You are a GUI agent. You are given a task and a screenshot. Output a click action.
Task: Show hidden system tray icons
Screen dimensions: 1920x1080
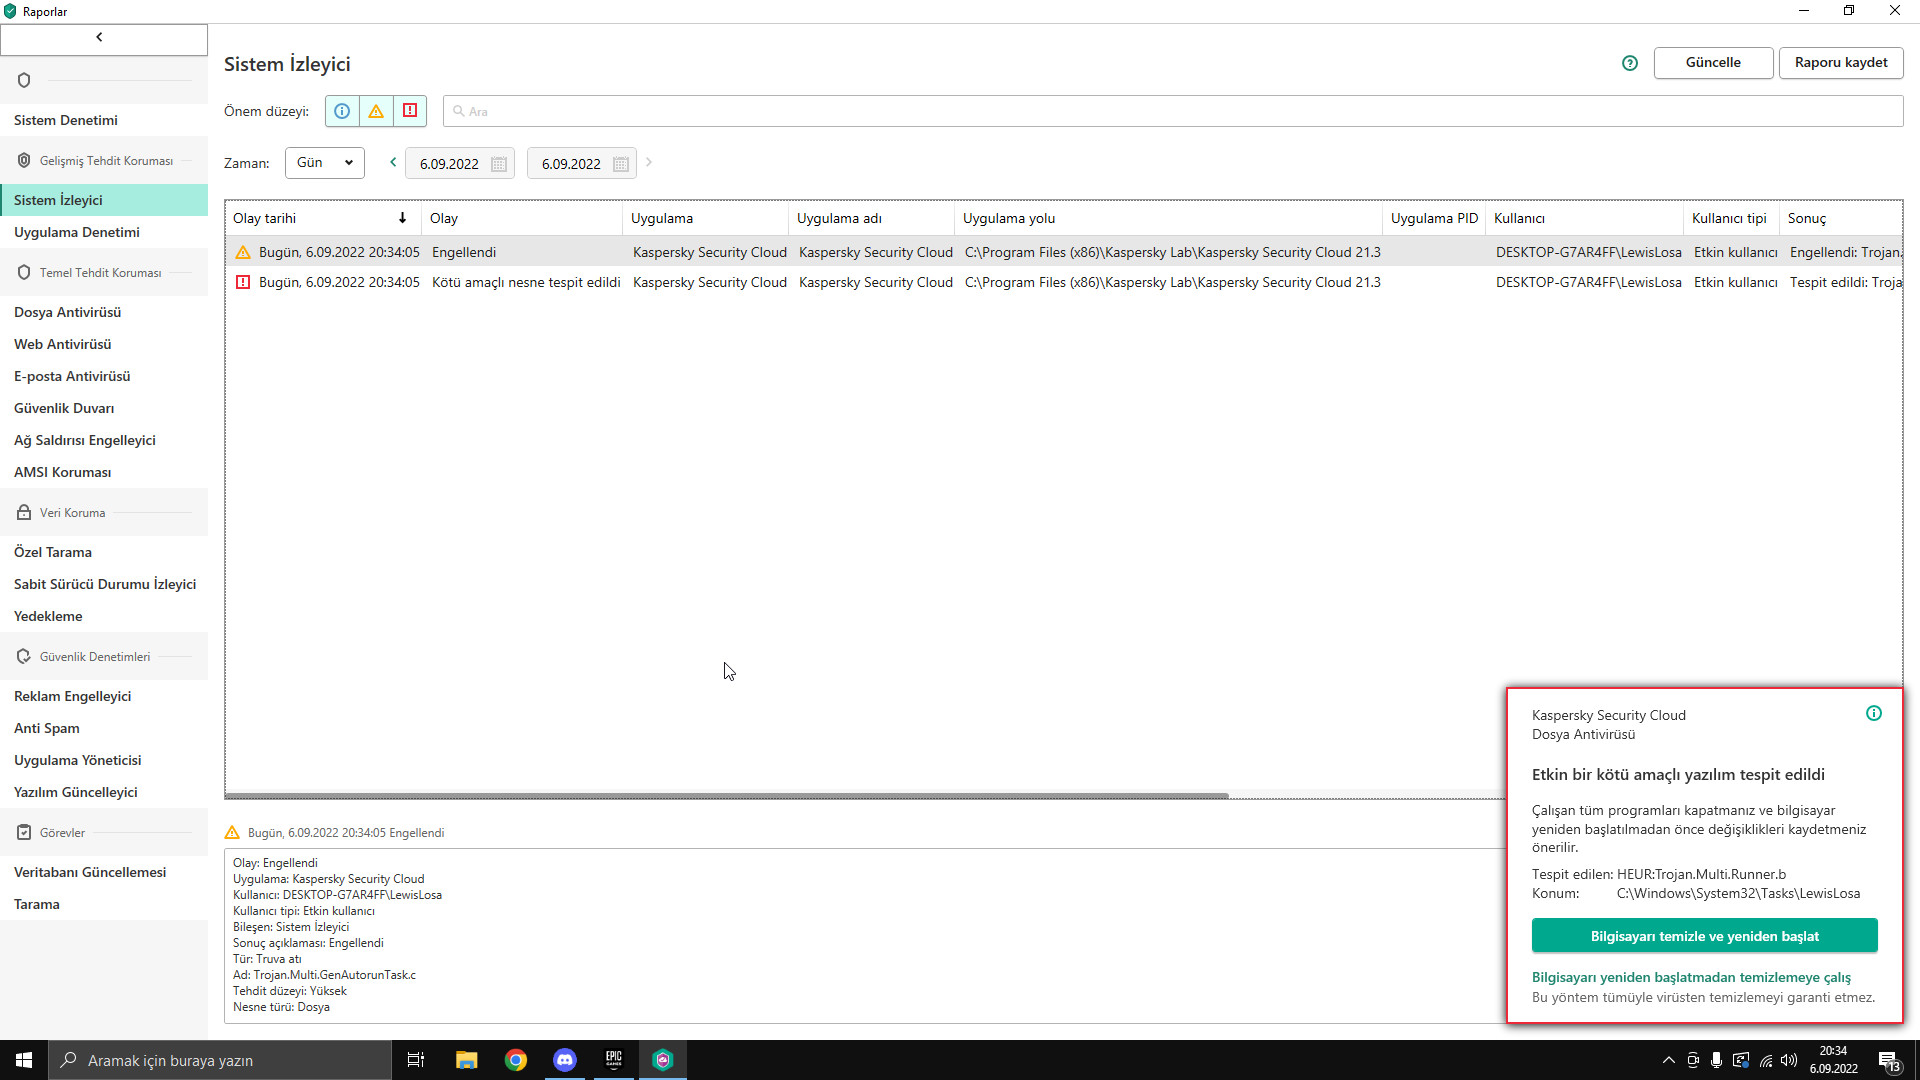(1668, 1060)
